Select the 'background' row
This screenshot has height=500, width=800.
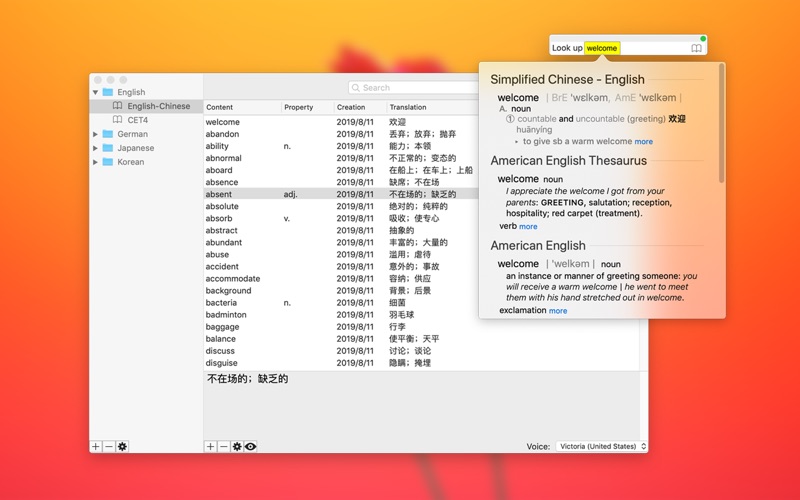[x=341, y=290]
